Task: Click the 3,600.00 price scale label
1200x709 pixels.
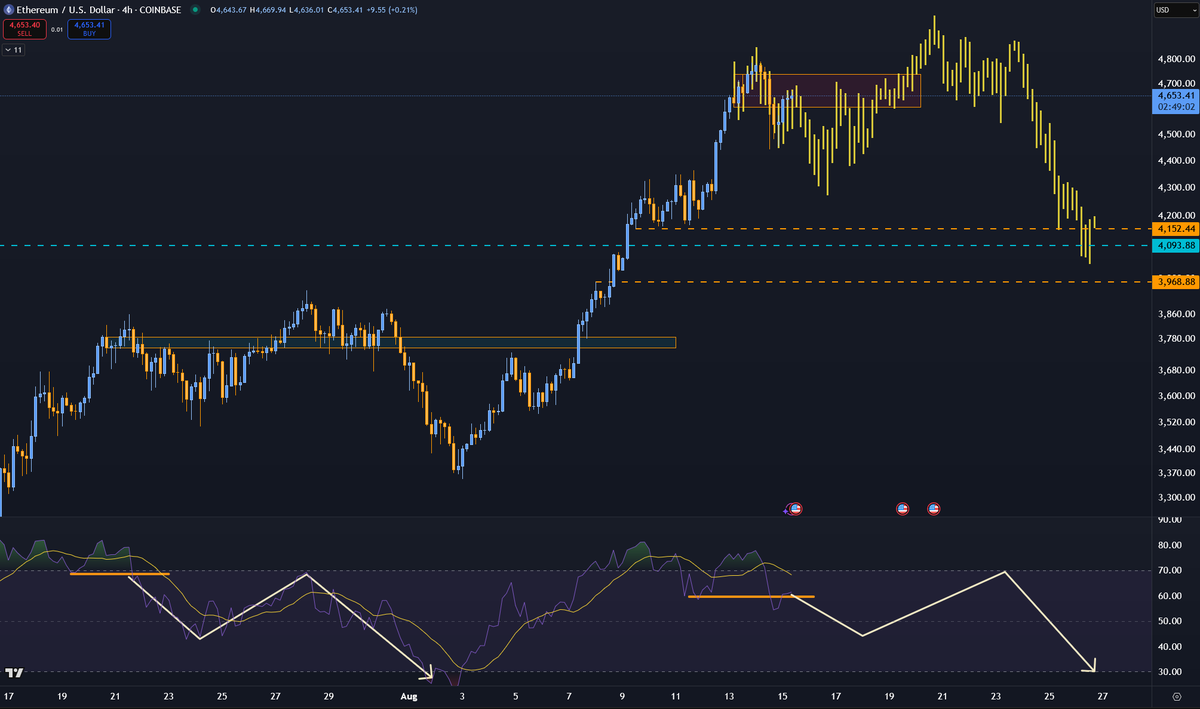Action: (x=1175, y=396)
